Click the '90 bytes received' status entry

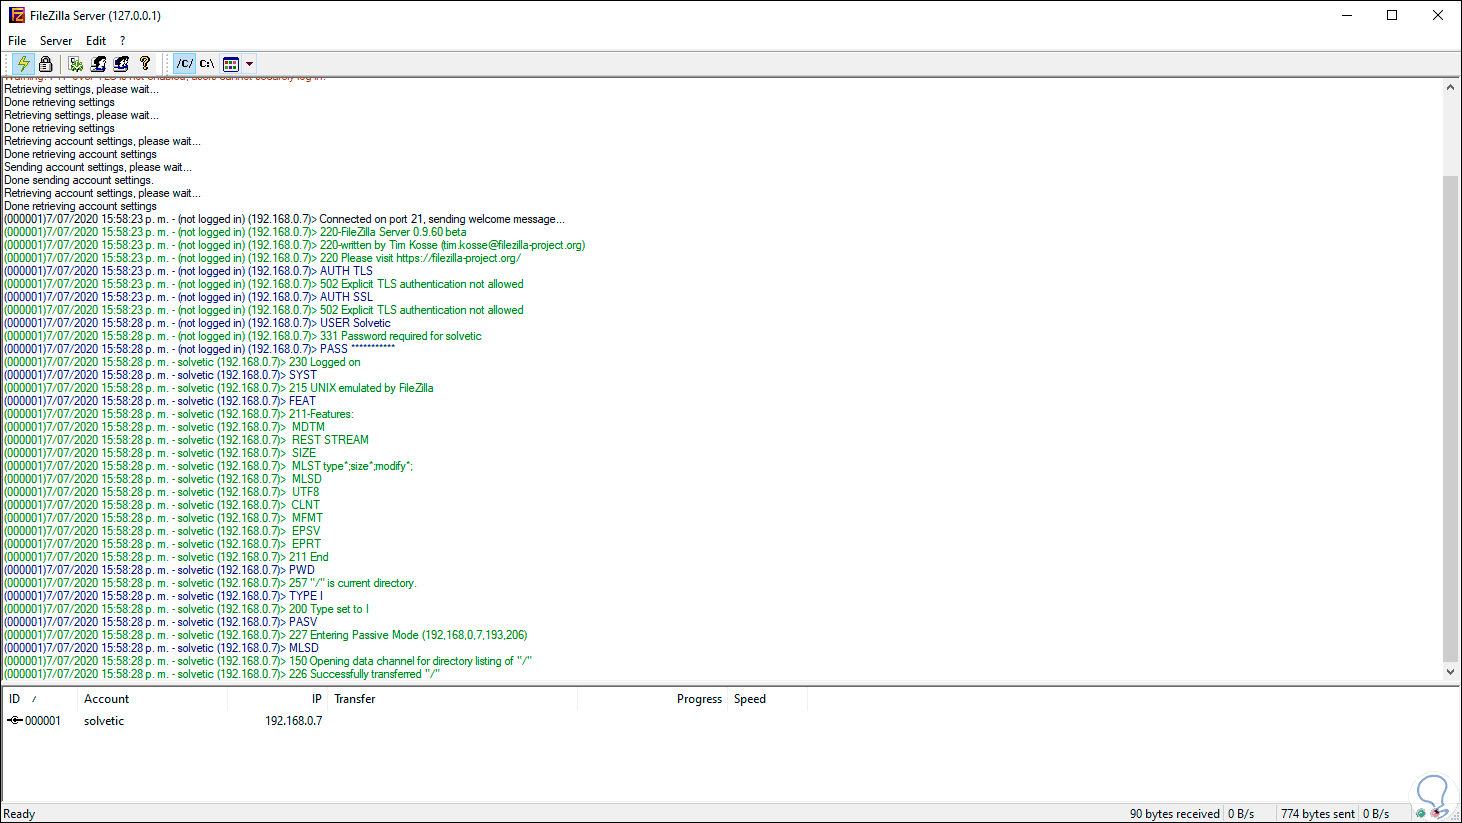pyautogui.click(x=1175, y=814)
